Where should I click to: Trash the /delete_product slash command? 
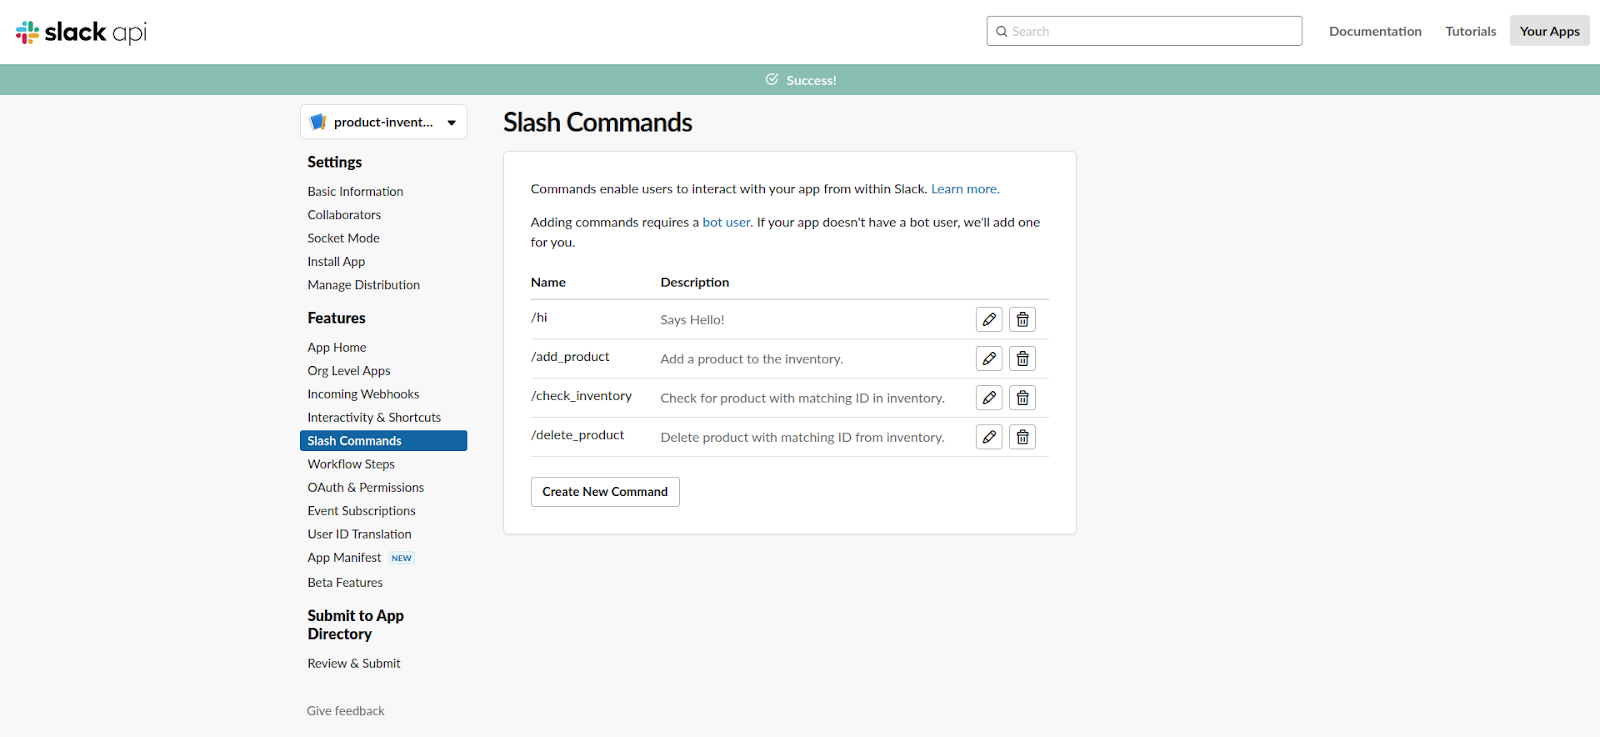pyautogui.click(x=1022, y=437)
